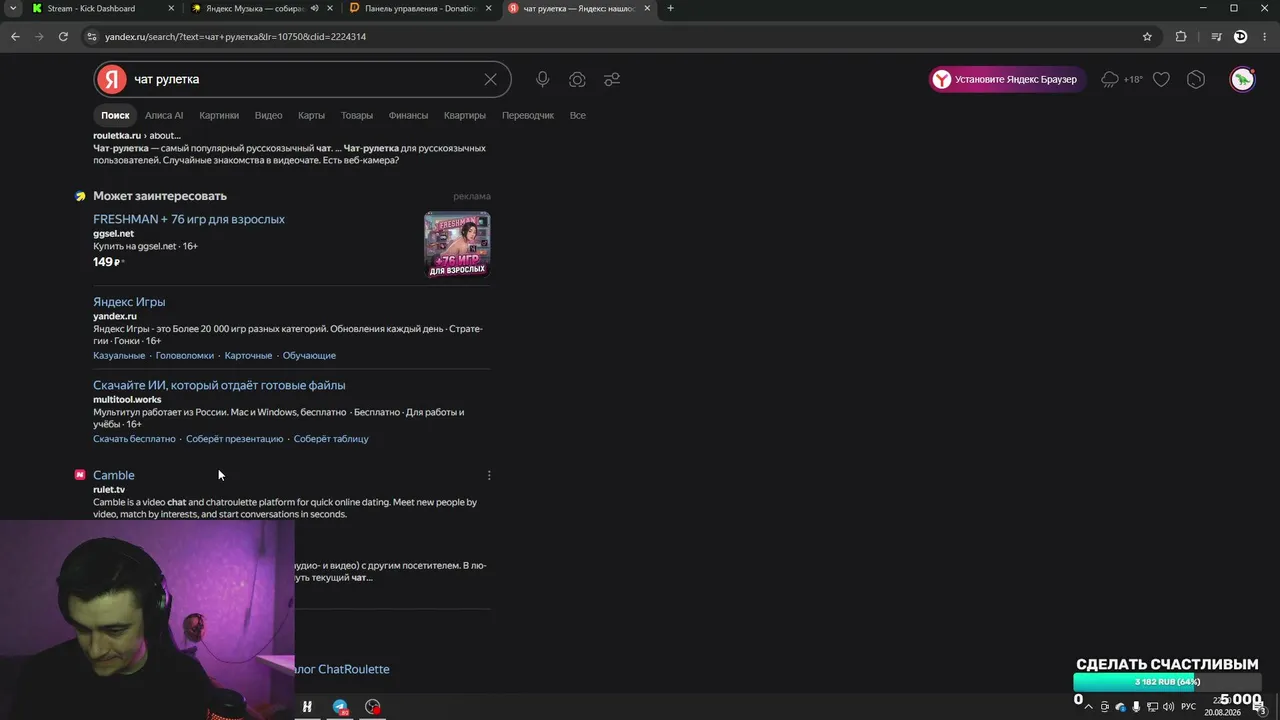Image resolution: width=1280 pixels, height=720 pixels.
Task: Follow the Карточные sublink
Action: tap(248, 355)
